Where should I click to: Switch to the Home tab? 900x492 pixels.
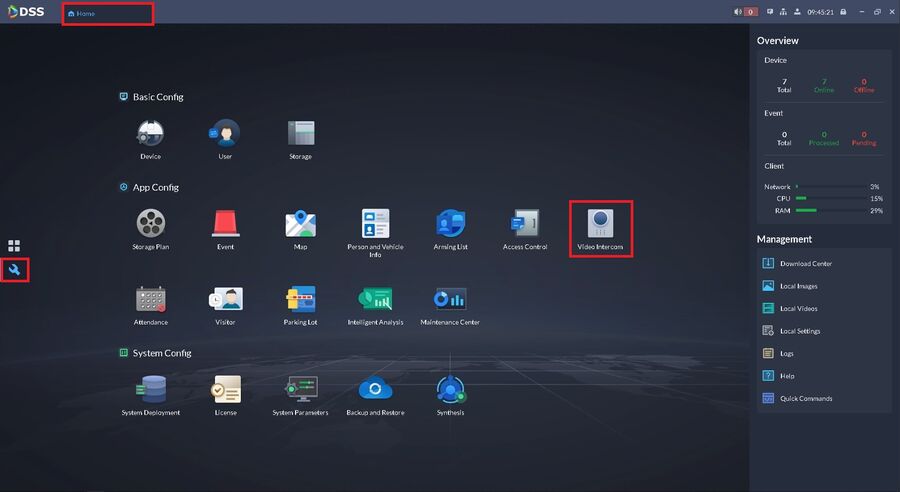pyautogui.click(x=82, y=13)
